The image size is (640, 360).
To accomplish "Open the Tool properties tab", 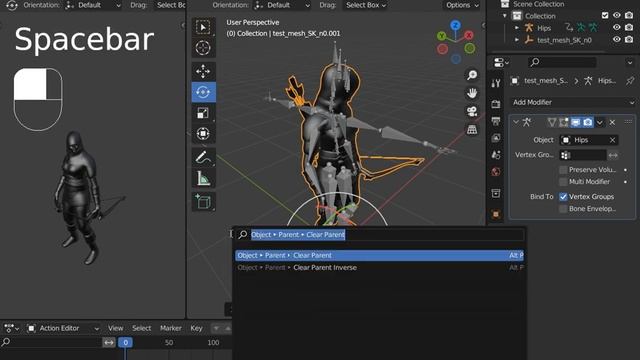I will point(496,83).
